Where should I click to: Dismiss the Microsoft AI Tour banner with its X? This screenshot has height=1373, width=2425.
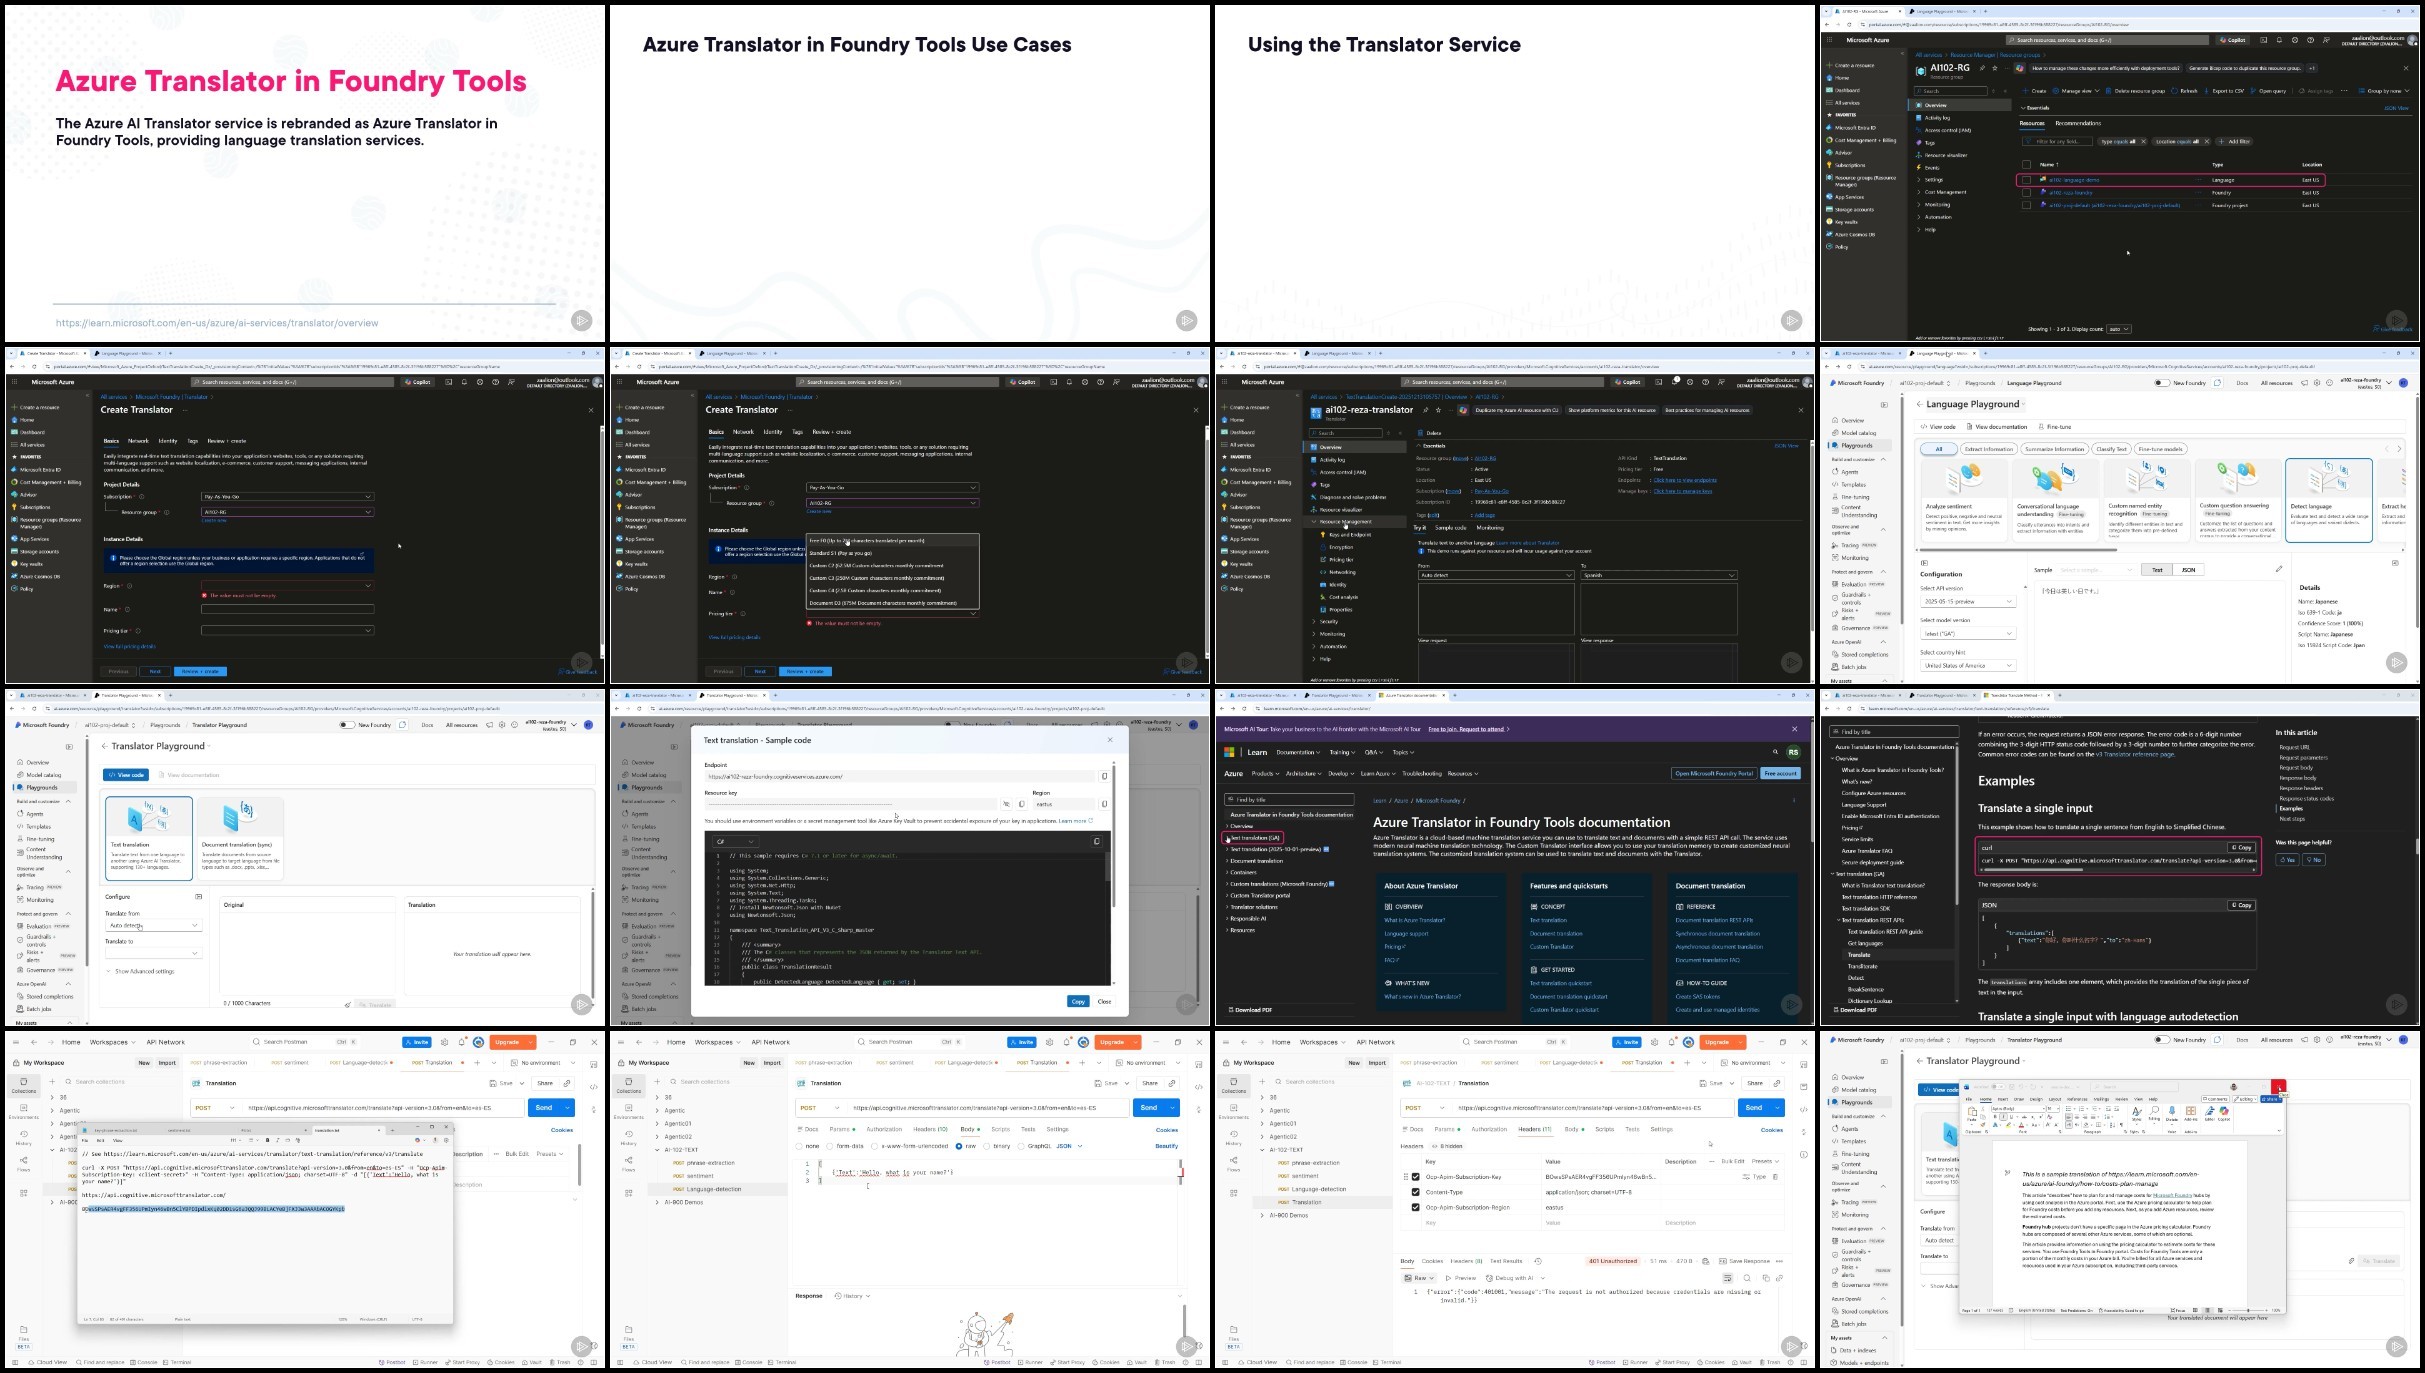coord(1794,729)
